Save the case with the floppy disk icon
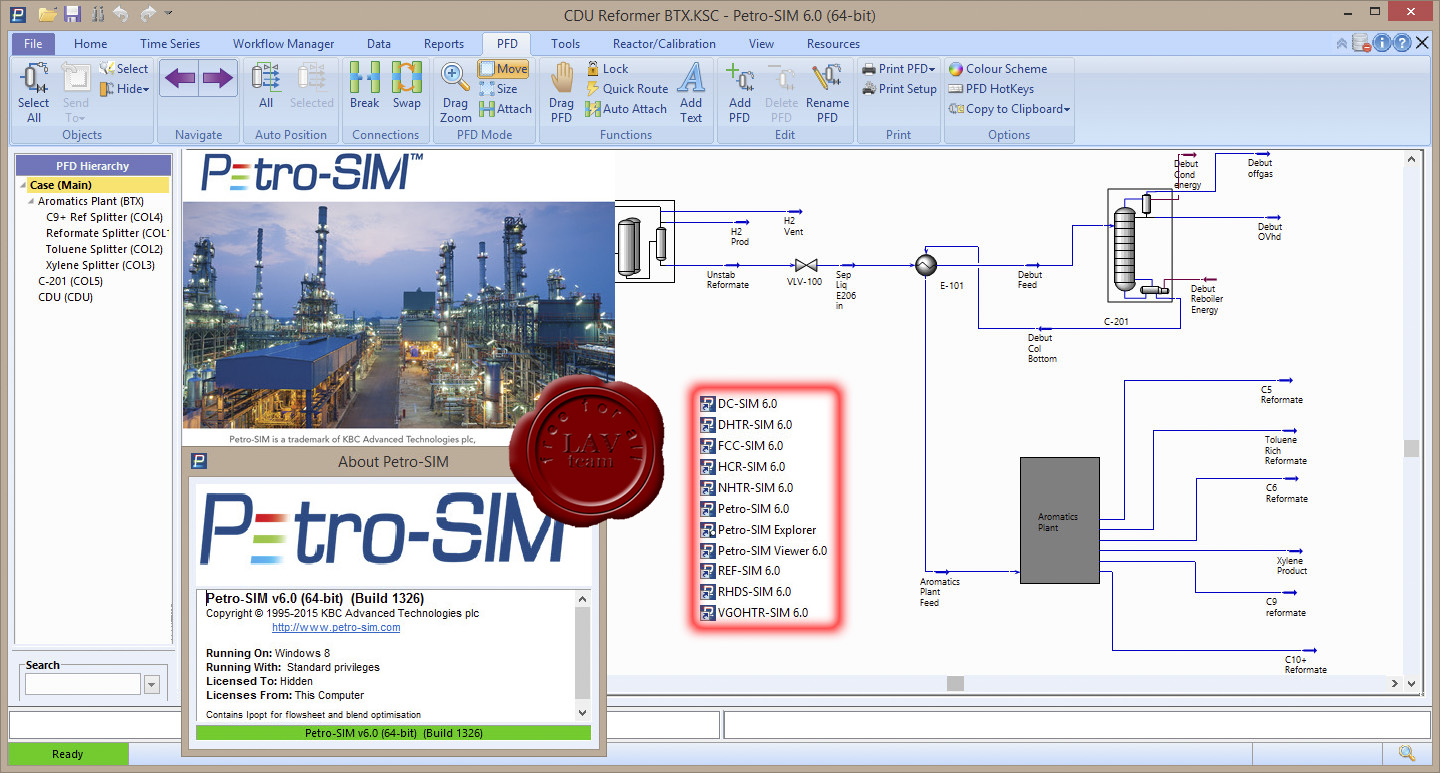Image resolution: width=1440 pixels, height=773 pixels. pyautogui.click(x=72, y=14)
